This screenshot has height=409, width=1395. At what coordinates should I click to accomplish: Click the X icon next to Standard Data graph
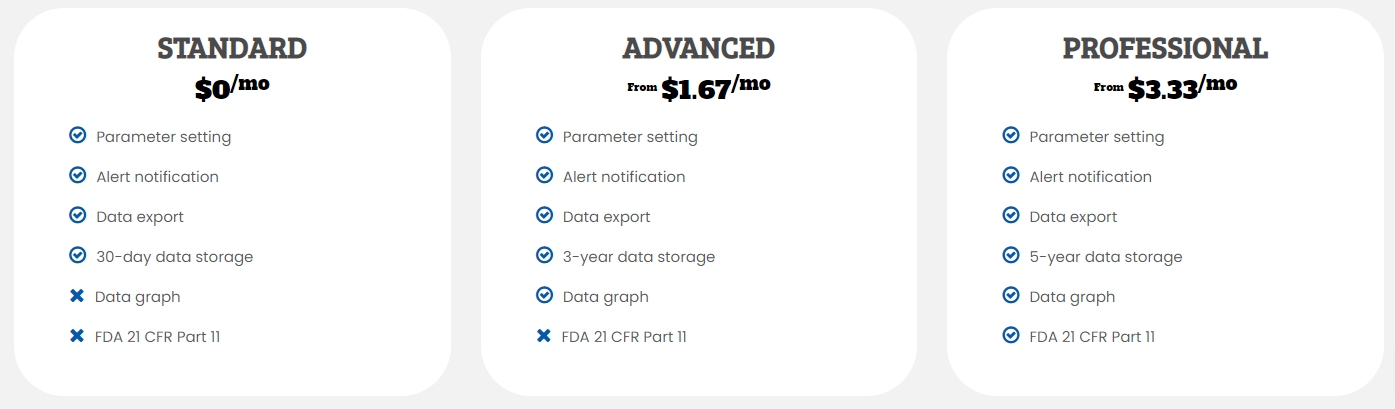pyautogui.click(x=77, y=296)
